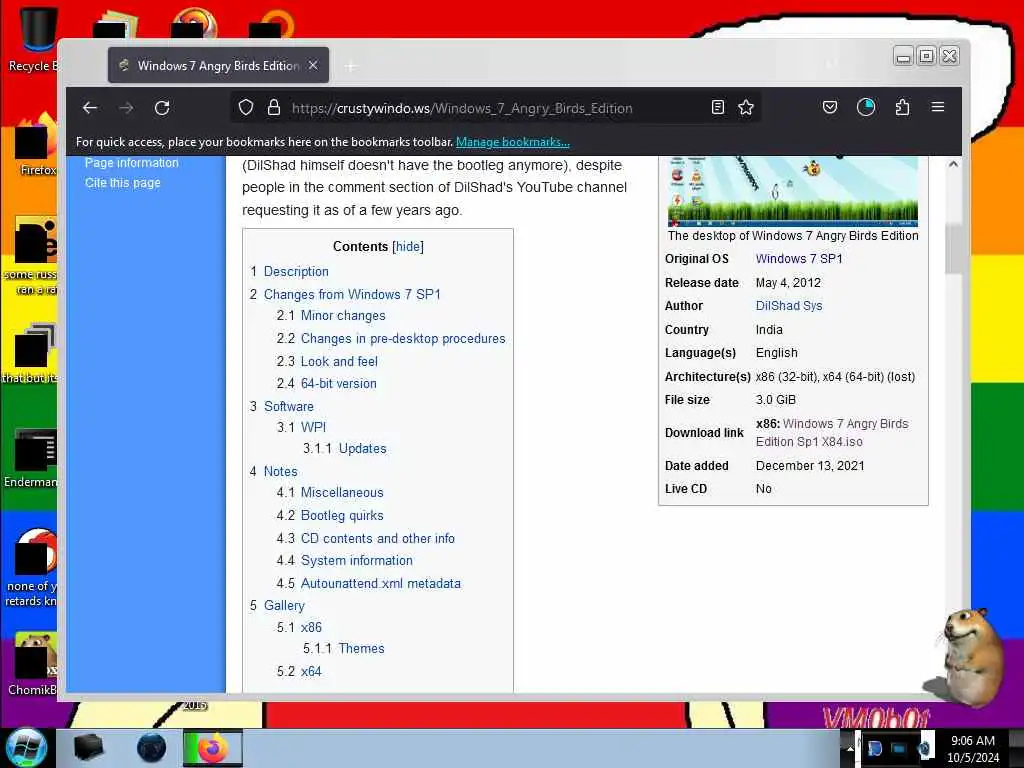Jump to Changes from Windows 7 SP1

click(352, 295)
